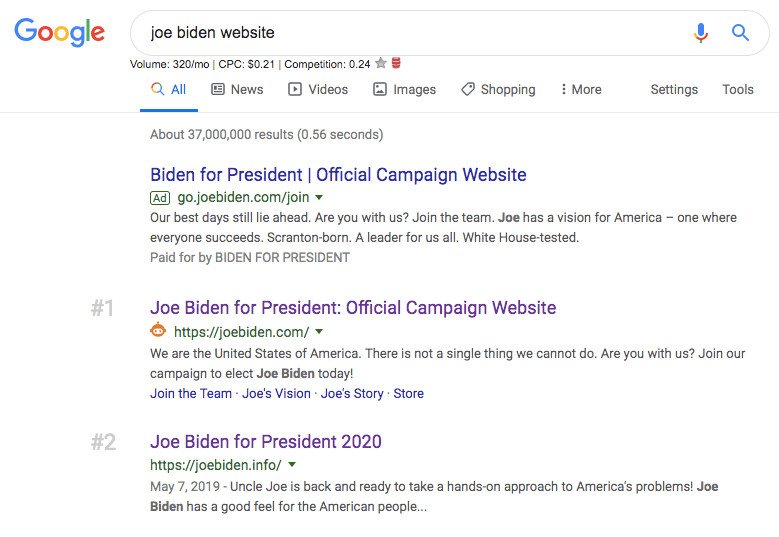The width and height of the screenshot is (779, 537).
Task: Expand the dropdown arrow after https://joebiden.info/
Action: coord(292,465)
